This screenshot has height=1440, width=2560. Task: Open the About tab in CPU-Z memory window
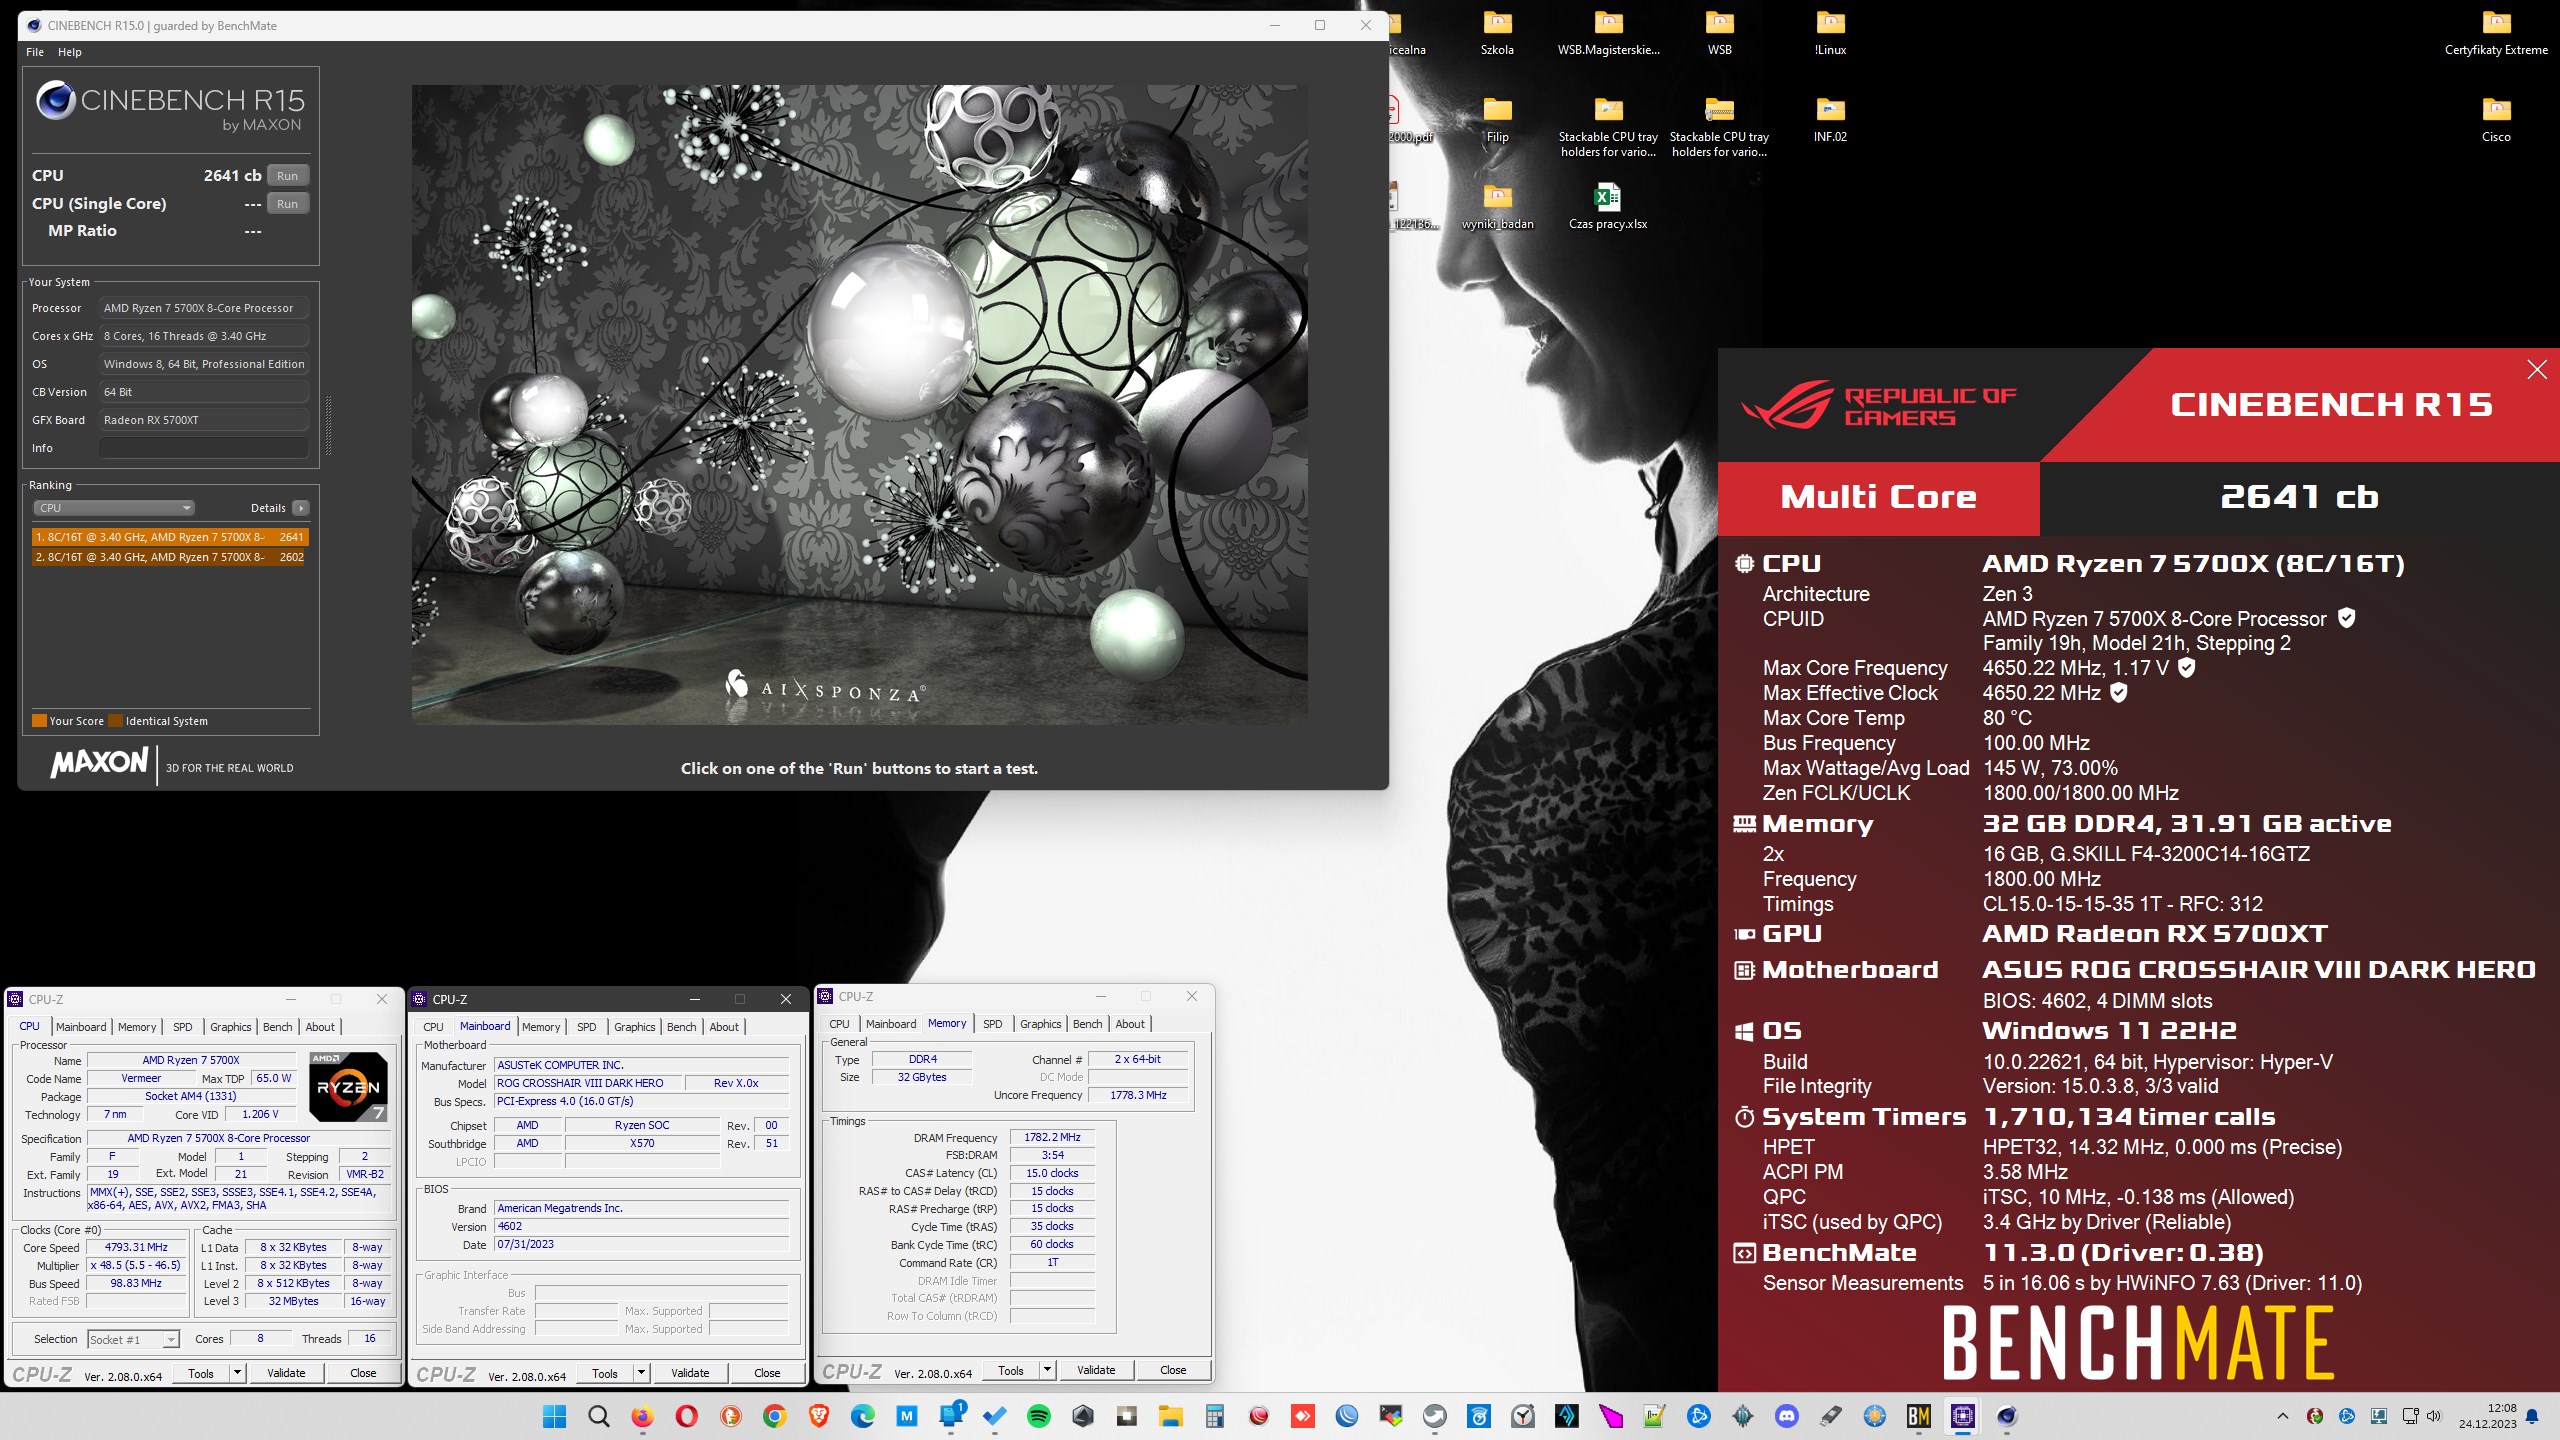tap(1130, 1024)
